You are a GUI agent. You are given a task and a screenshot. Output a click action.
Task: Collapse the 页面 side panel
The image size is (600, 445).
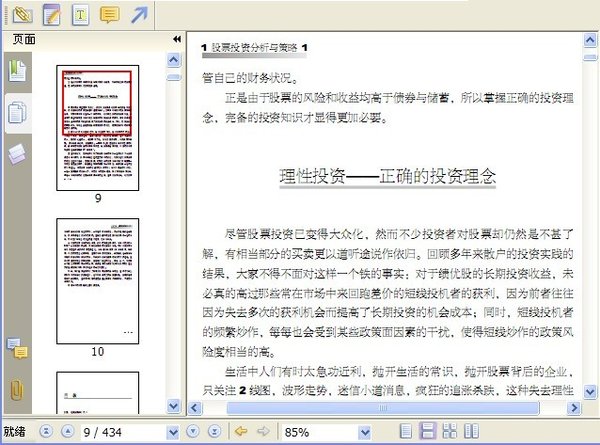point(177,39)
